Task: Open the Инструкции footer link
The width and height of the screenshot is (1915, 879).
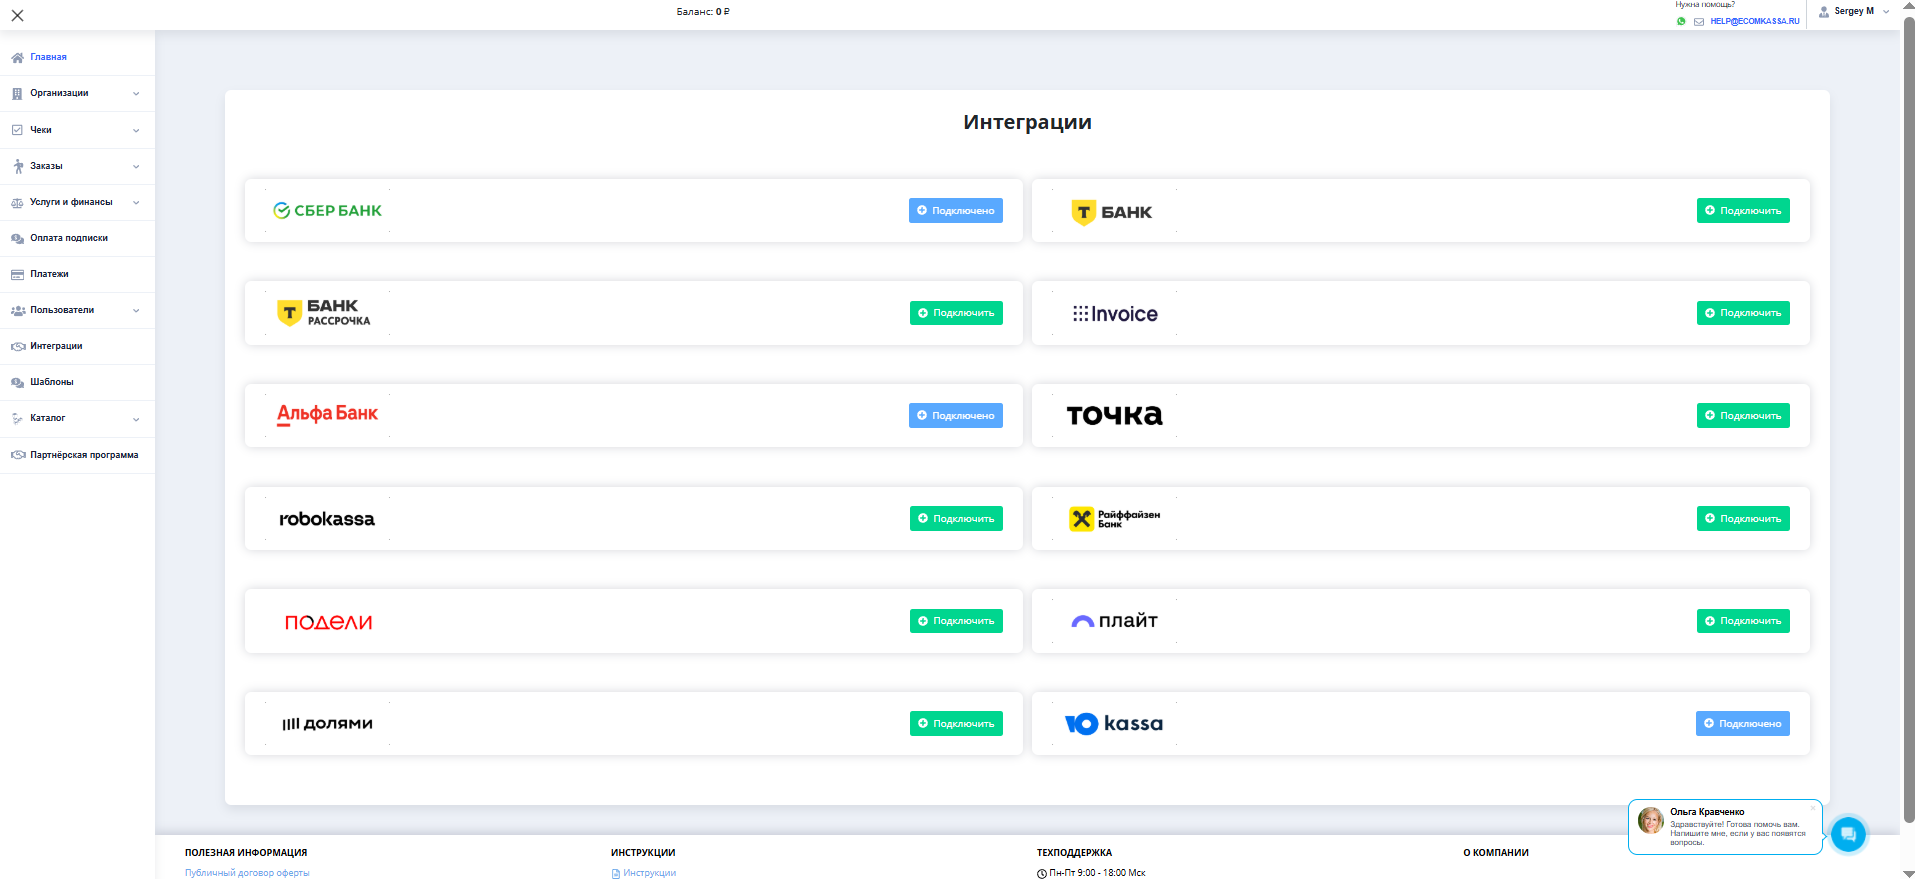Action: pos(649,873)
